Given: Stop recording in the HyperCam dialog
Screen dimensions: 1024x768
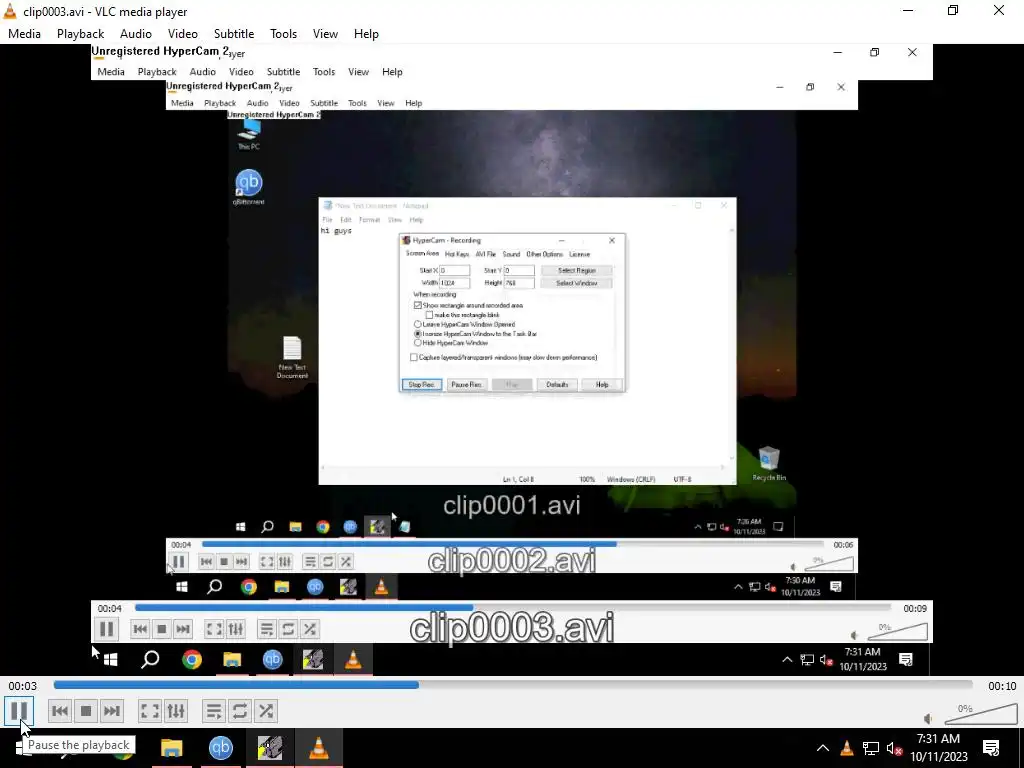Looking at the screenshot, I should [x=421, y=385].
